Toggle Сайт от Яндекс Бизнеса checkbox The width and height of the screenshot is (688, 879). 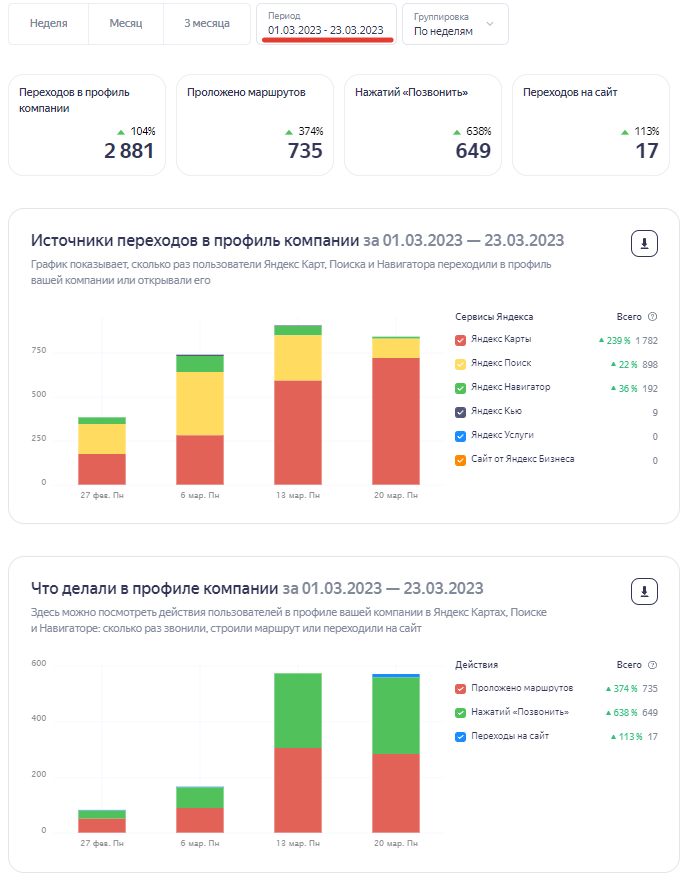pos(460,460)
